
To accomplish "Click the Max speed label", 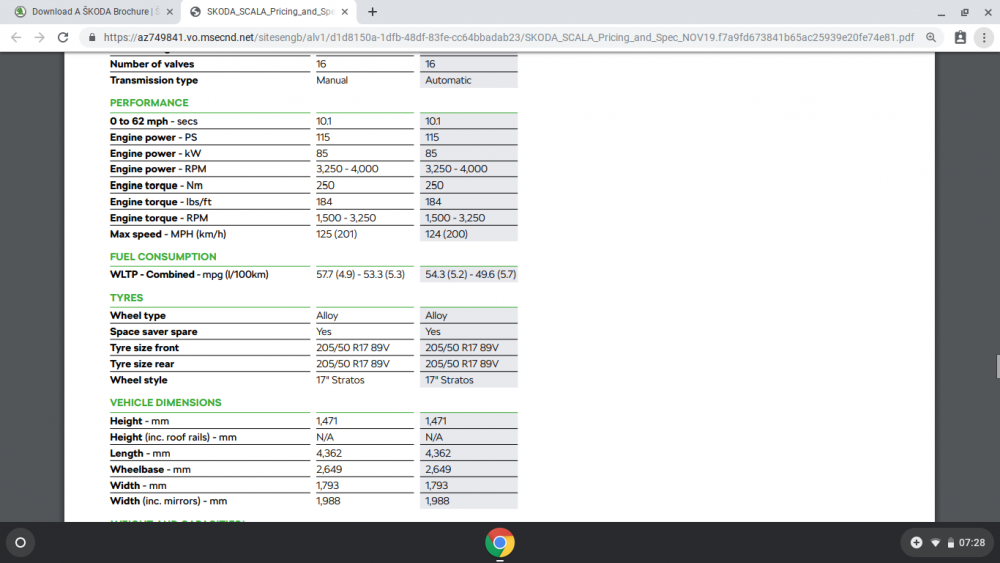I will (168, 234).
